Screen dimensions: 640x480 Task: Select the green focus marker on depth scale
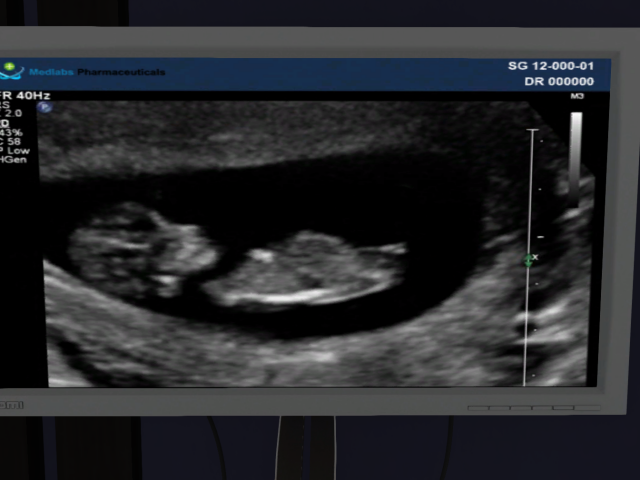click(529, 260)
